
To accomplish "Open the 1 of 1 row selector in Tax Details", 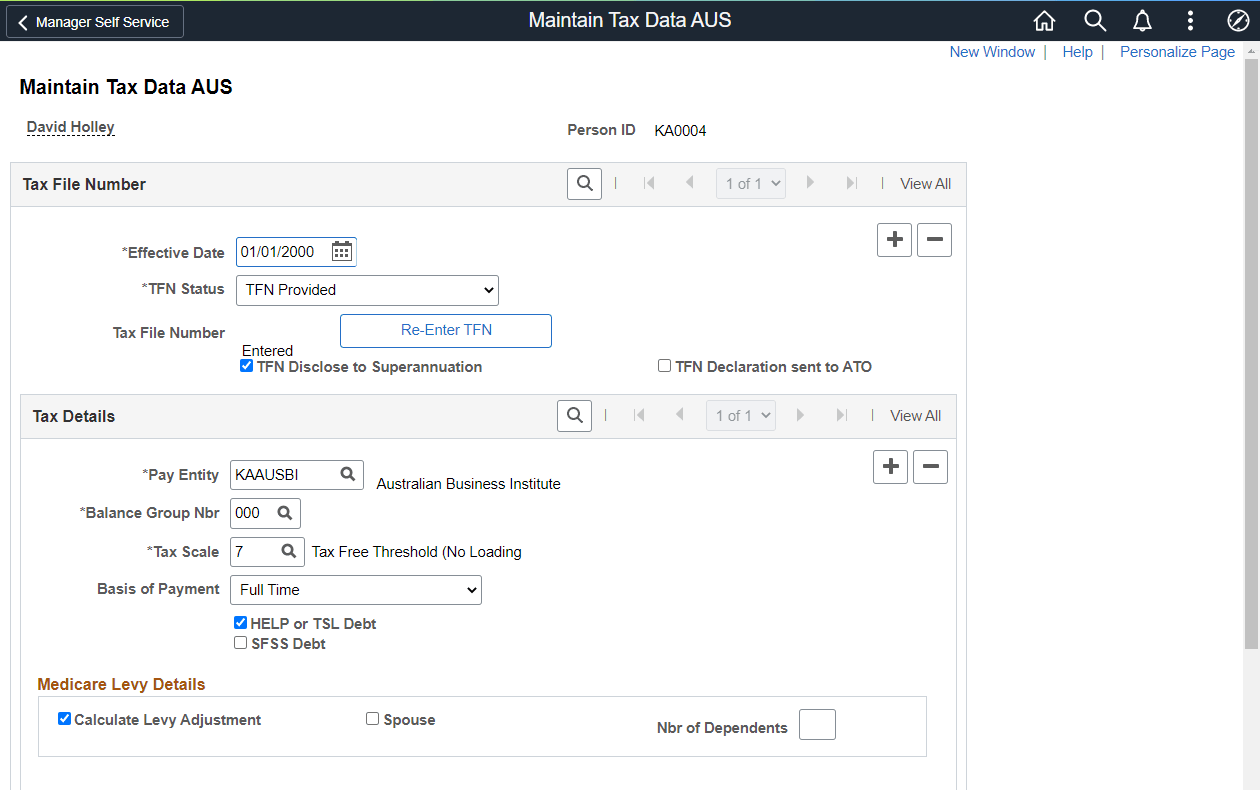I will [x=740, y=415].
